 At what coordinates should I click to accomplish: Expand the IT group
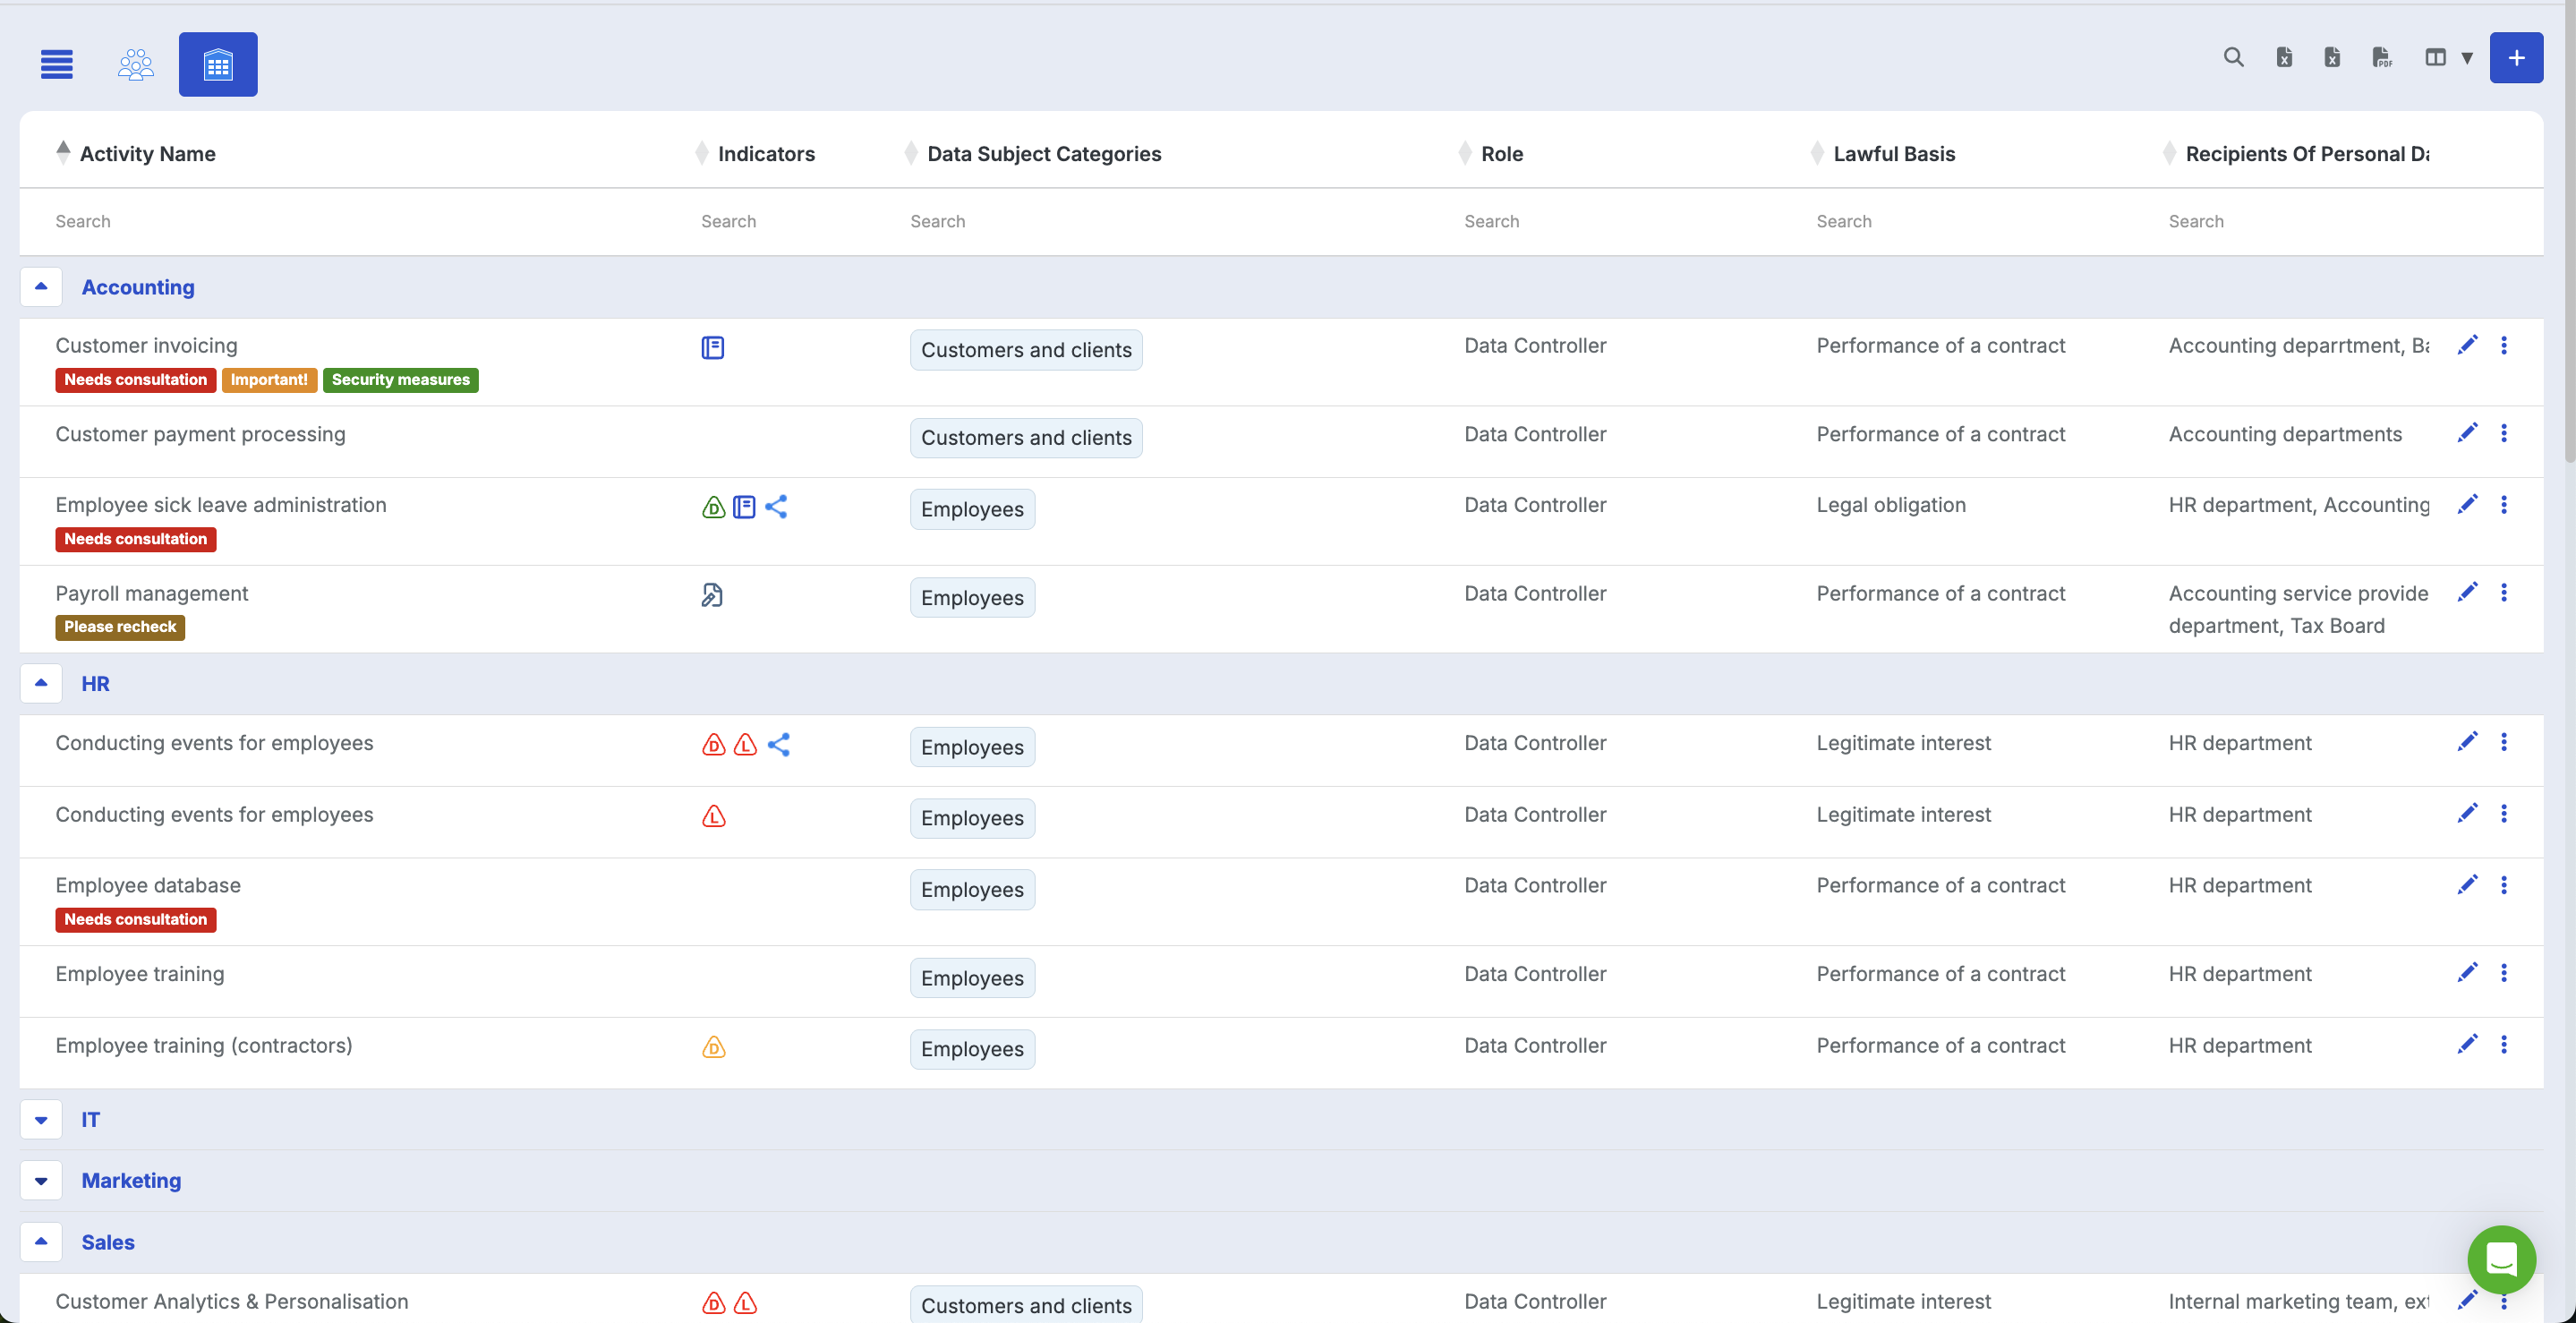point(41,1120)
